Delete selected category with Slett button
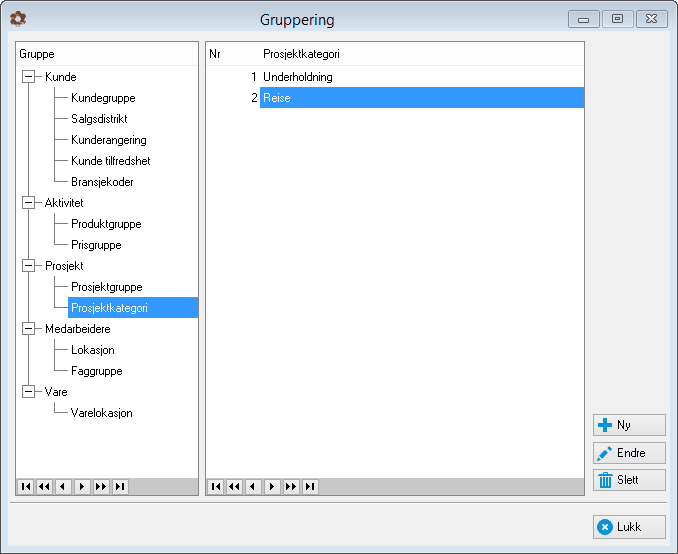The height and width of the screenshot is (554, 678). click(x=629, y=480)
